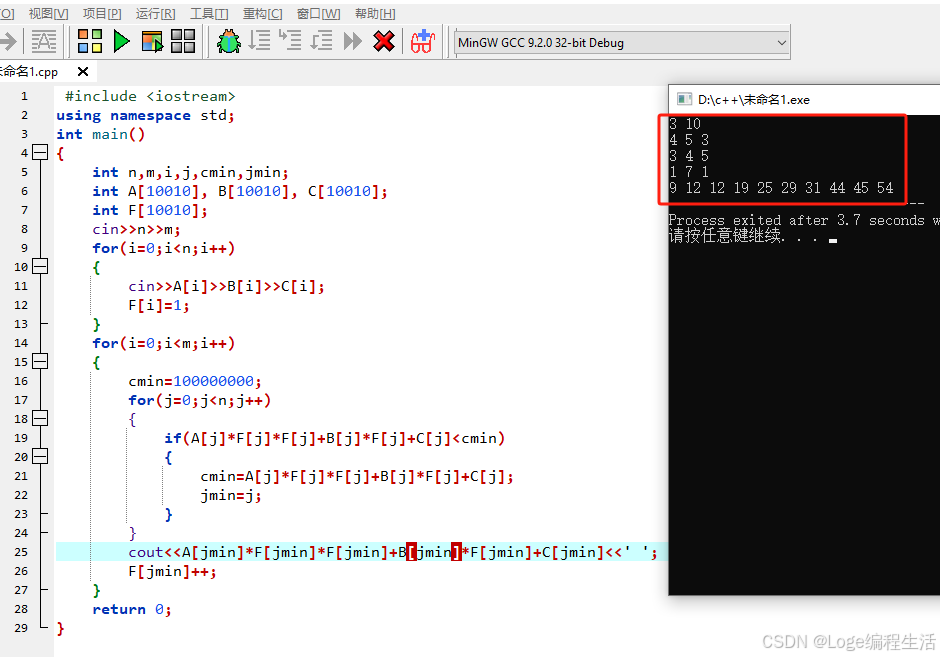Click the 'jmin=j;' statement
This screenshot has height=657, width=940.
pos(231,495)
